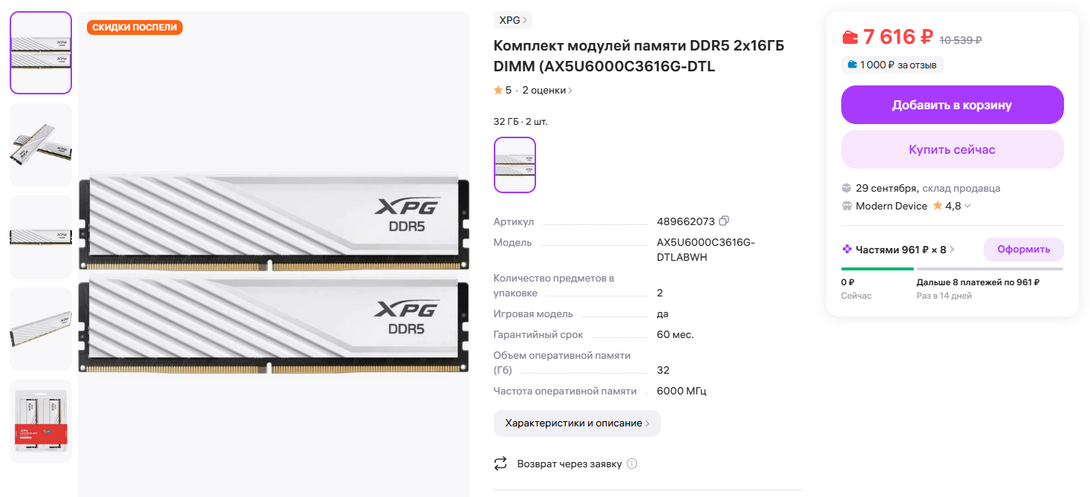This screenshot has width=1090, height=497.
Task: Choose Купить сейчас
Action: 952,149
